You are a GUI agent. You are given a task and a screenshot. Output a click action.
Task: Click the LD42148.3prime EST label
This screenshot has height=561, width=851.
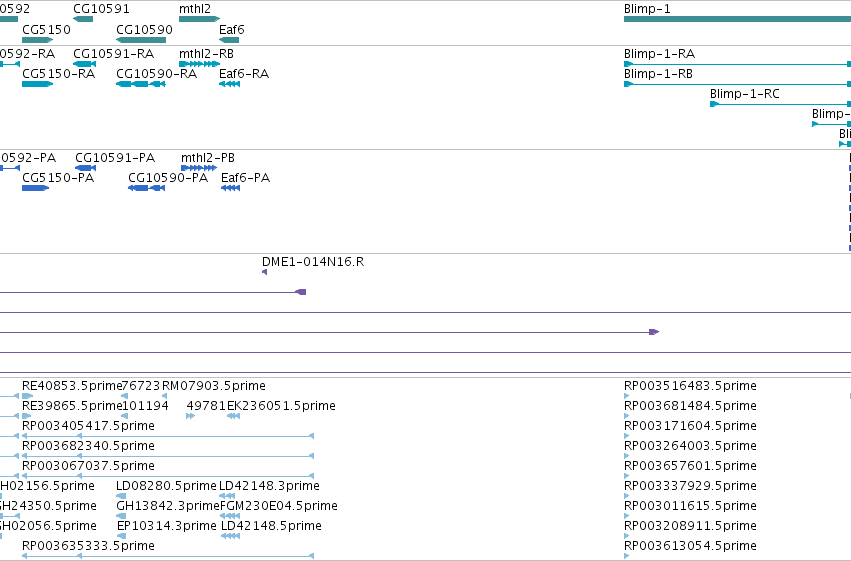269,486
